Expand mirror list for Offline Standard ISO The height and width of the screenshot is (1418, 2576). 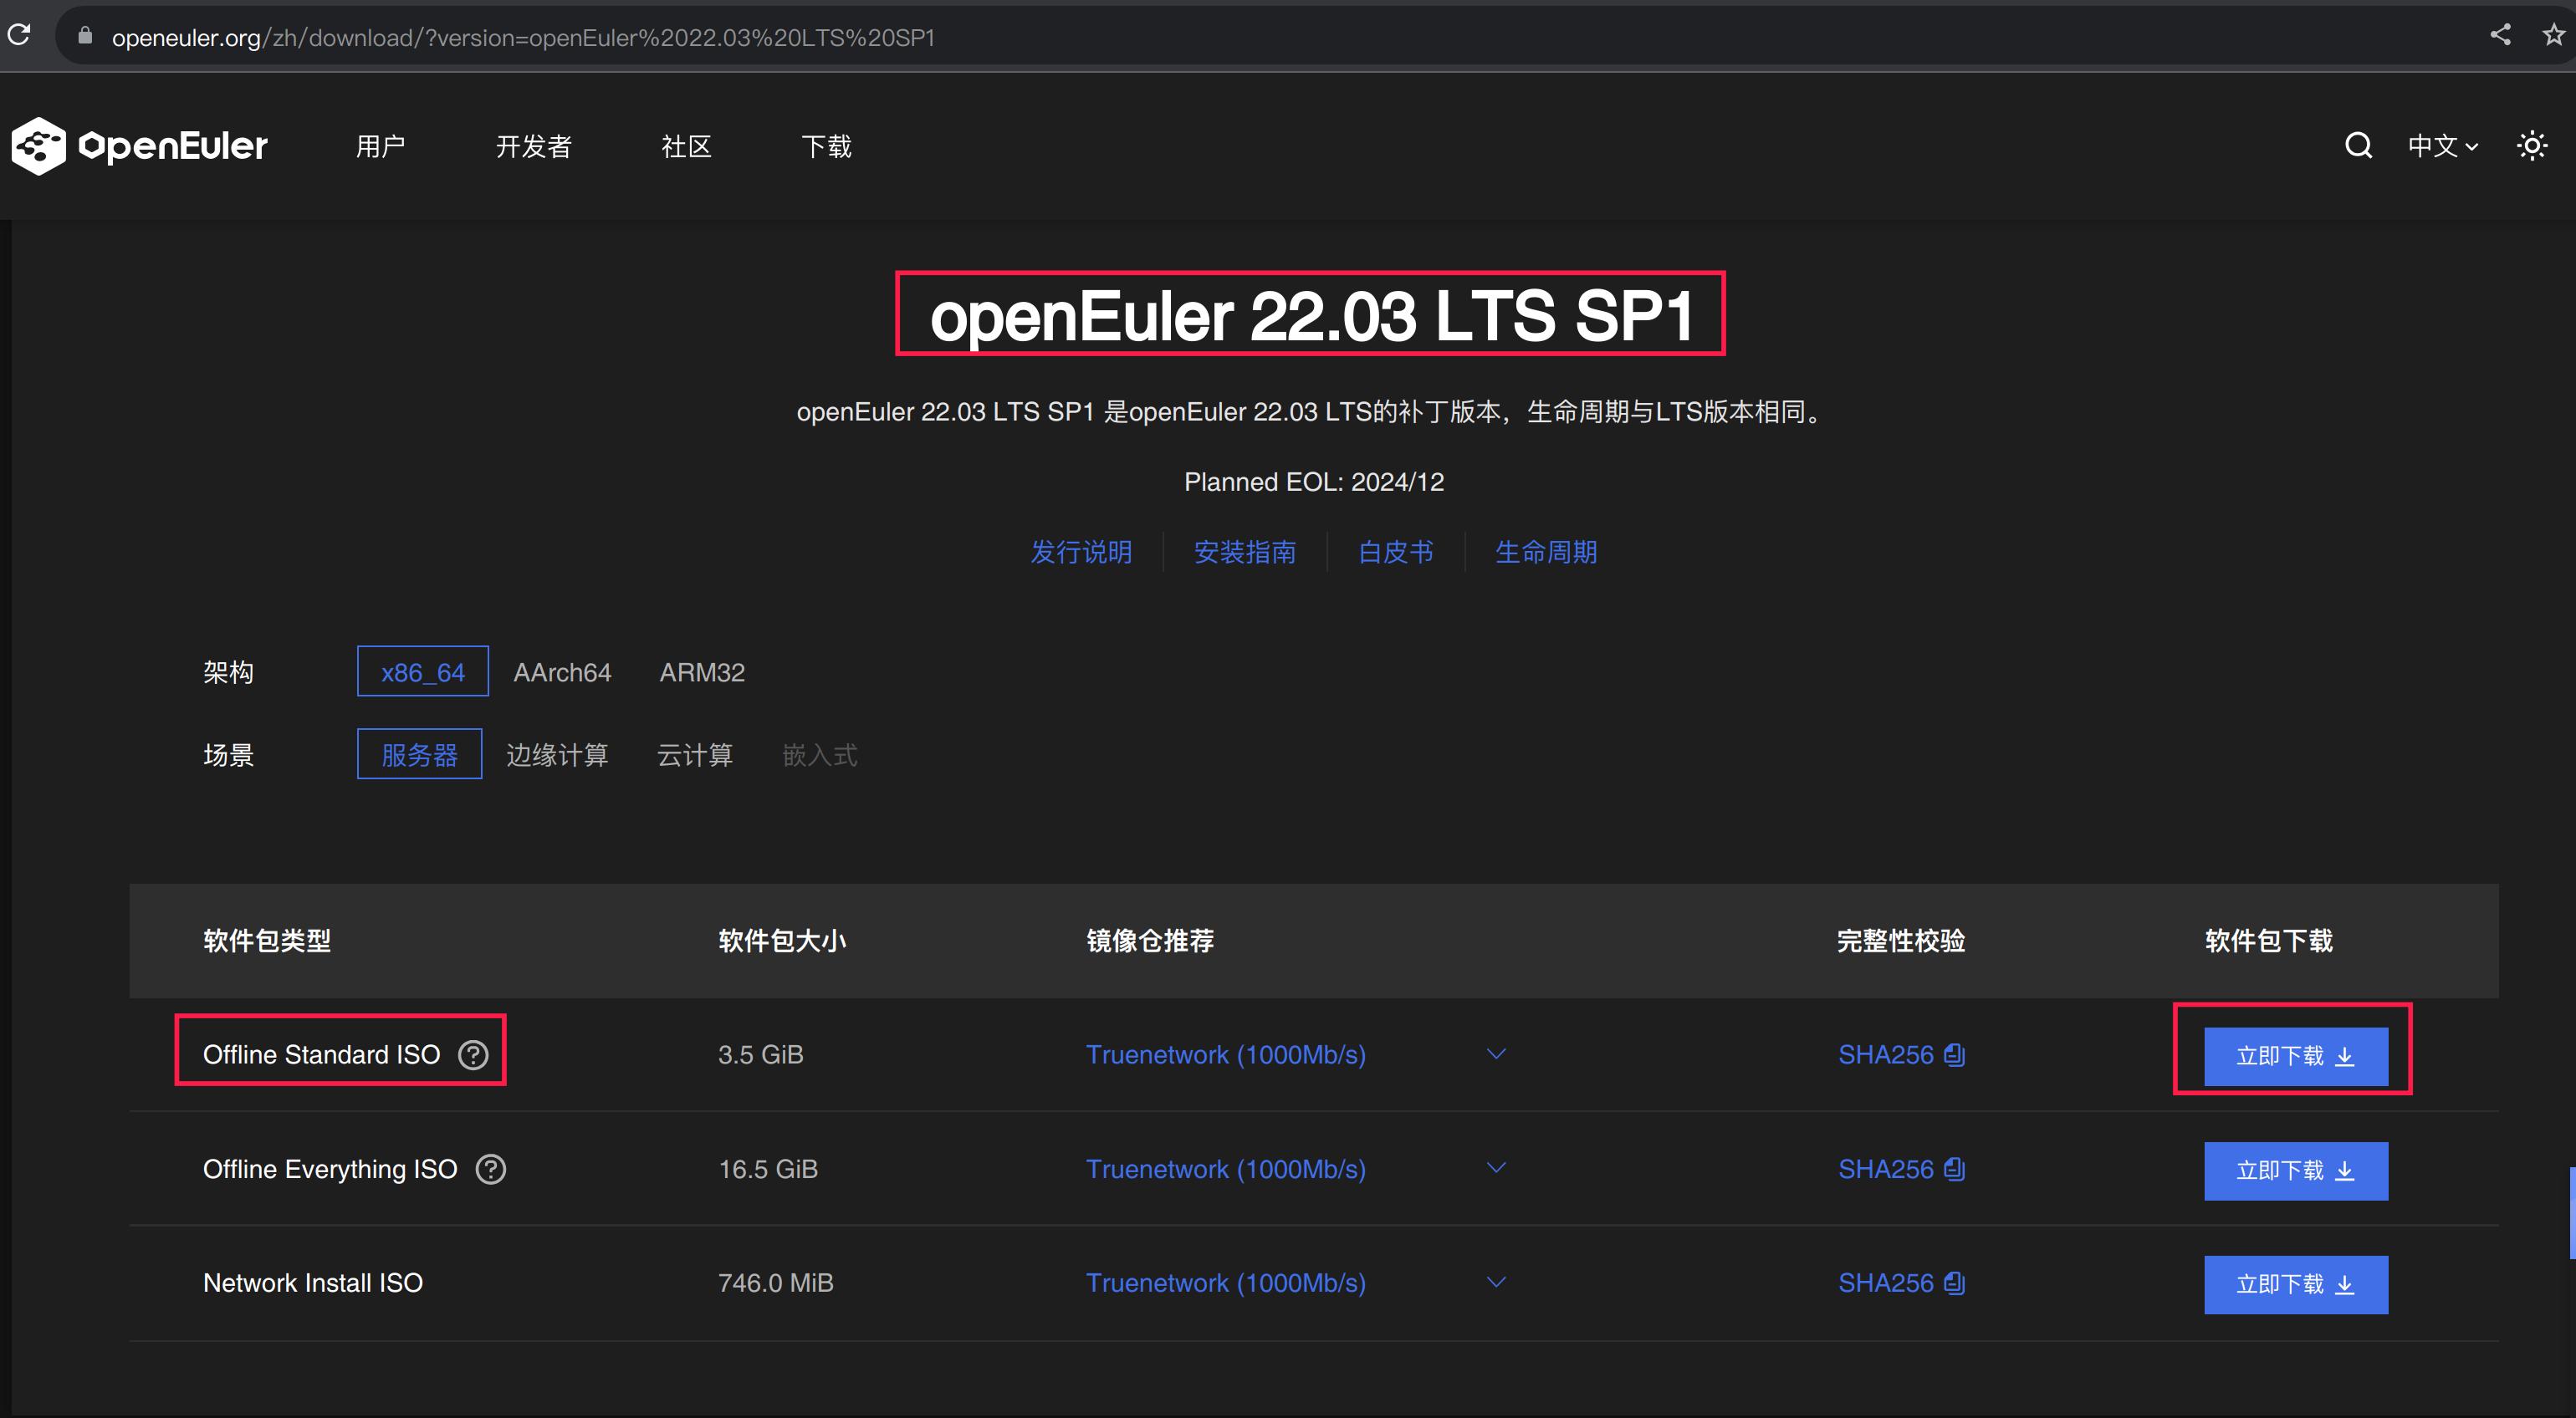tap(1496, 1054)
